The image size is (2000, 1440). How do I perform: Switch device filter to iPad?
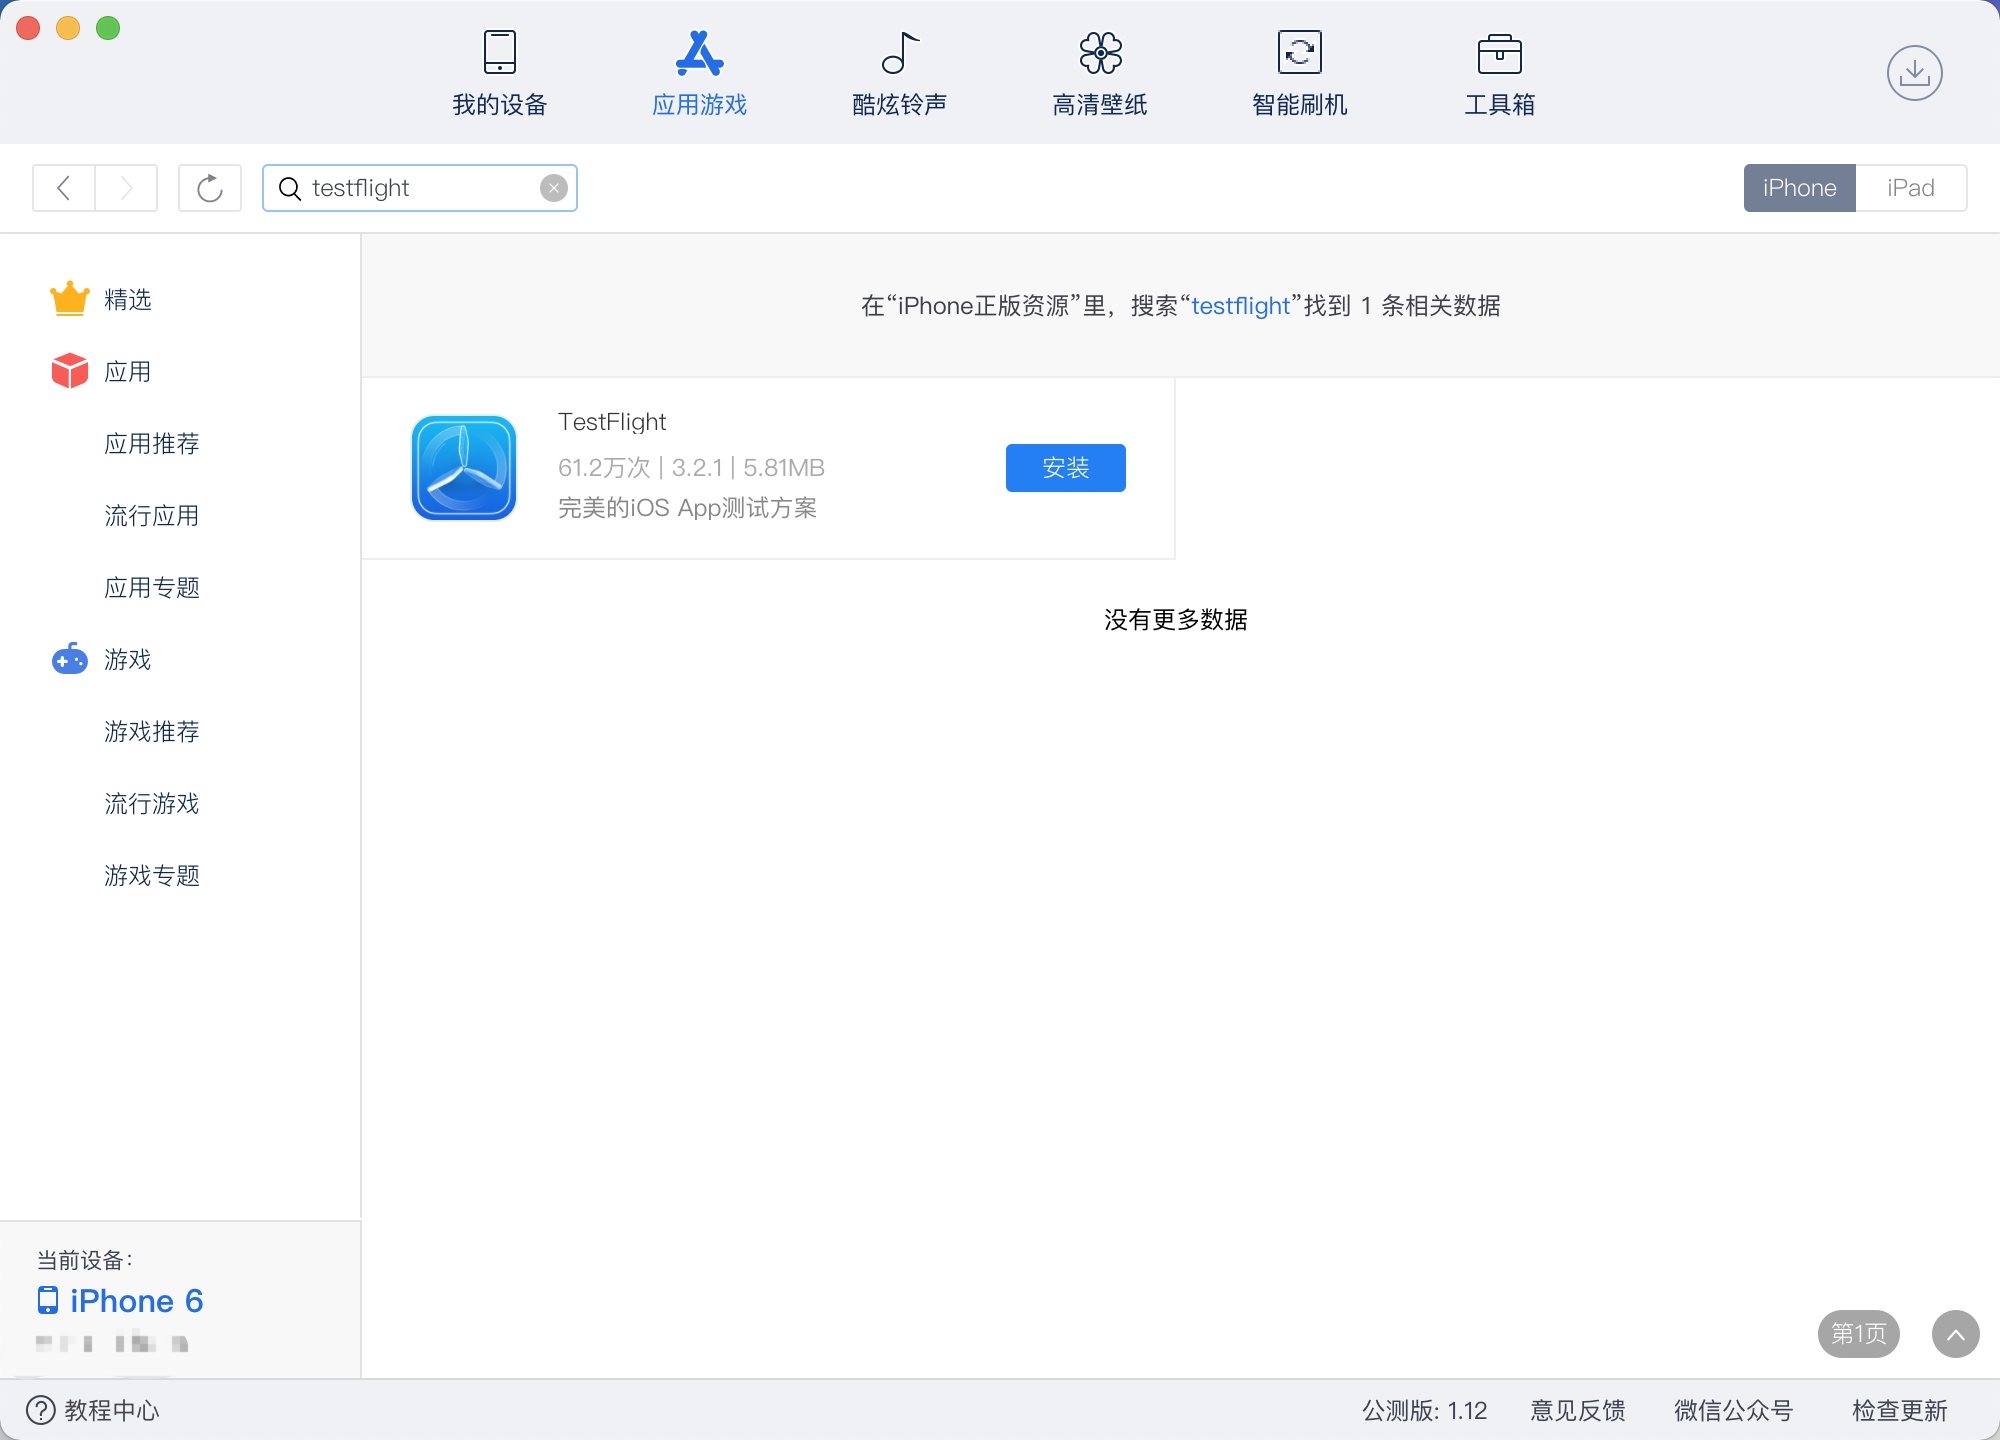click(1910, 188)
